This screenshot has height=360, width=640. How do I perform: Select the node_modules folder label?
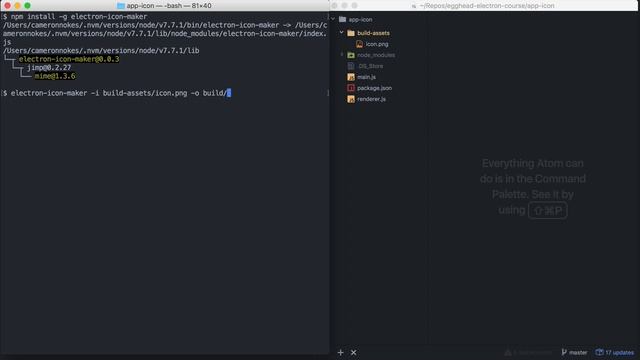pos(376,55)
